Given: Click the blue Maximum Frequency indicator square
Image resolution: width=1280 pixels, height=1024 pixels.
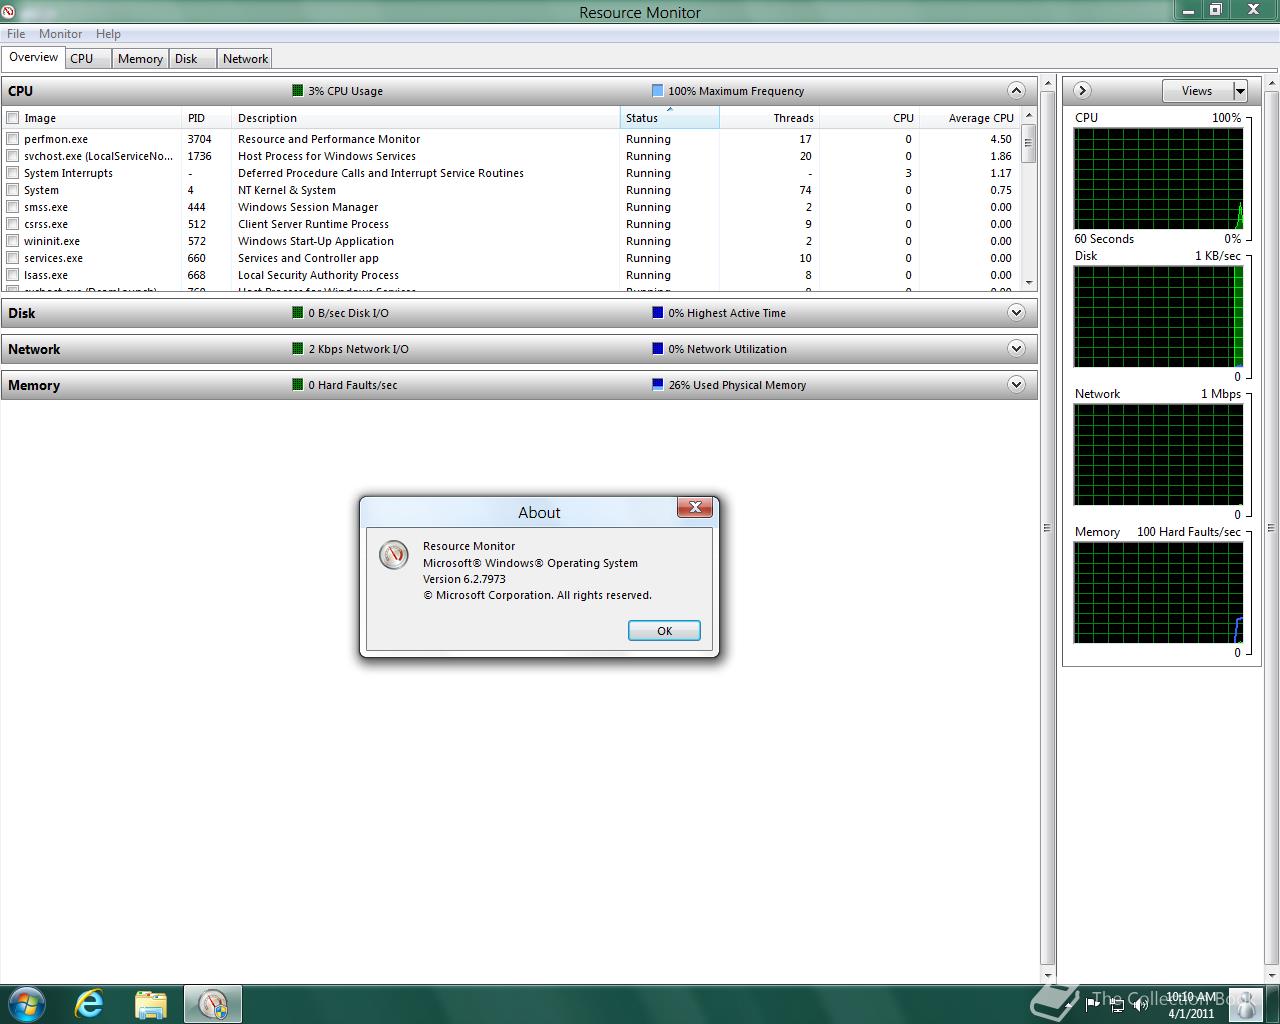Looking at the screenshot, I should [x=657, y=90].
